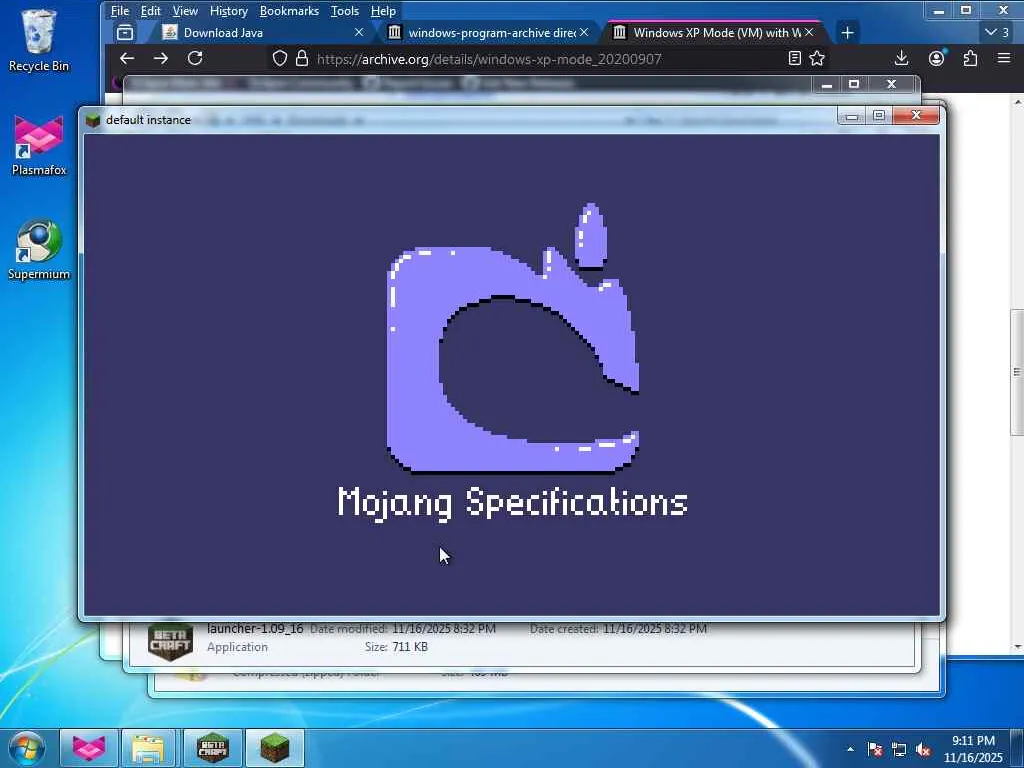The image size is (1024, 768).
Task: Reload the archive.org page
Action: tap(195, 58)
